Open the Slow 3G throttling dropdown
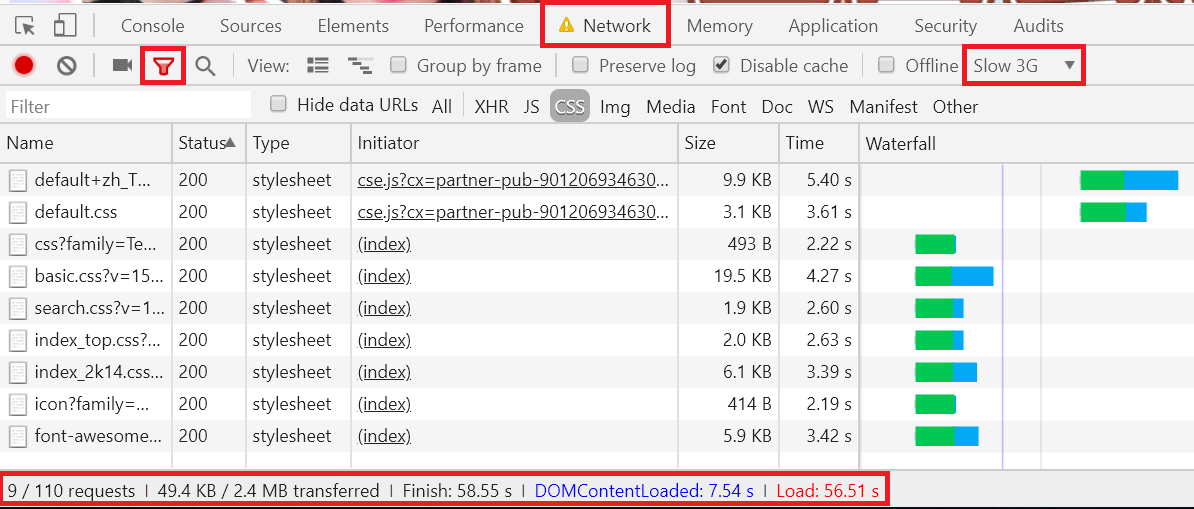 1024,66
